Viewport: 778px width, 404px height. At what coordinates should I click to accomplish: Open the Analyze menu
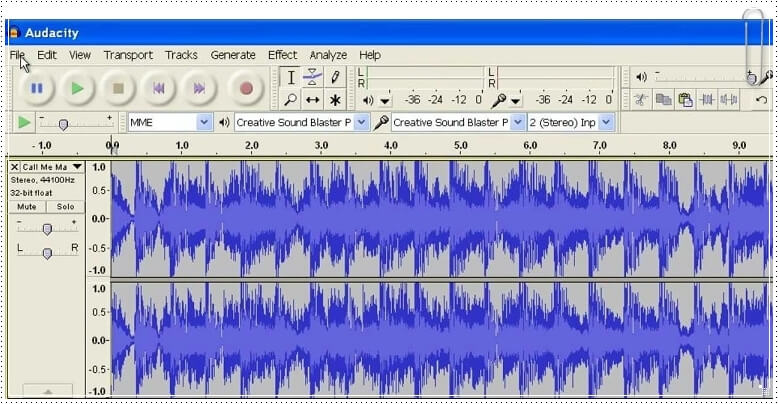[328, 55]
